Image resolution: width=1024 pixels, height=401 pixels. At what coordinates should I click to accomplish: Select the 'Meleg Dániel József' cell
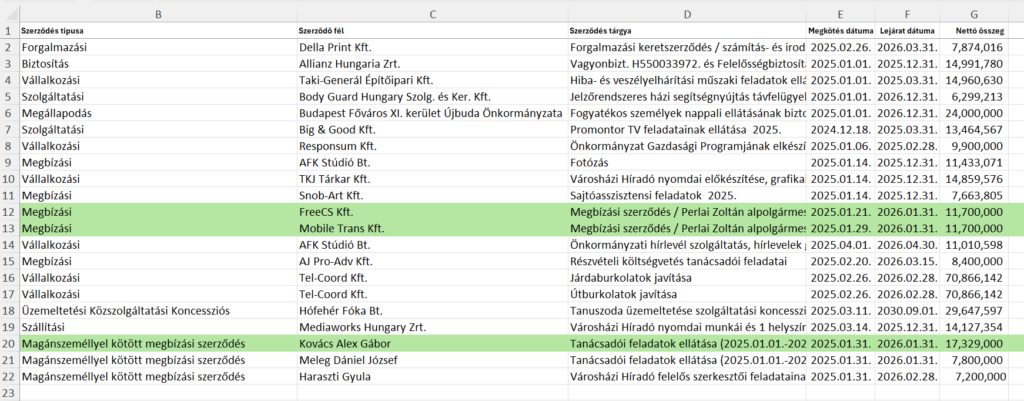[432, 361]
